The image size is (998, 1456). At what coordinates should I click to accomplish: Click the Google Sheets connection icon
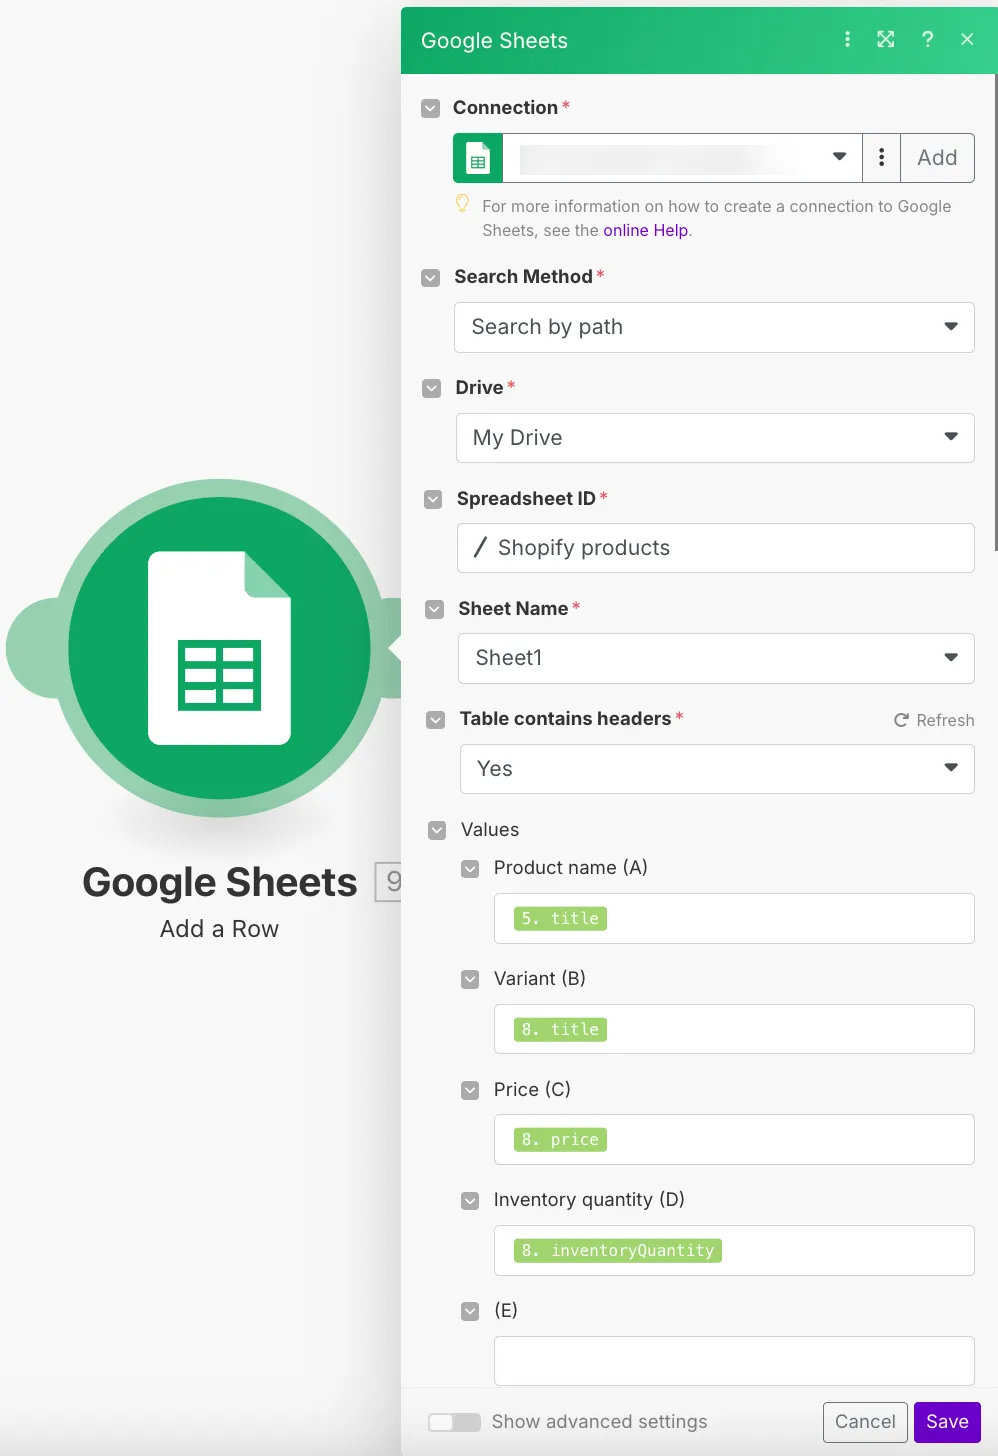click(478, 158)
